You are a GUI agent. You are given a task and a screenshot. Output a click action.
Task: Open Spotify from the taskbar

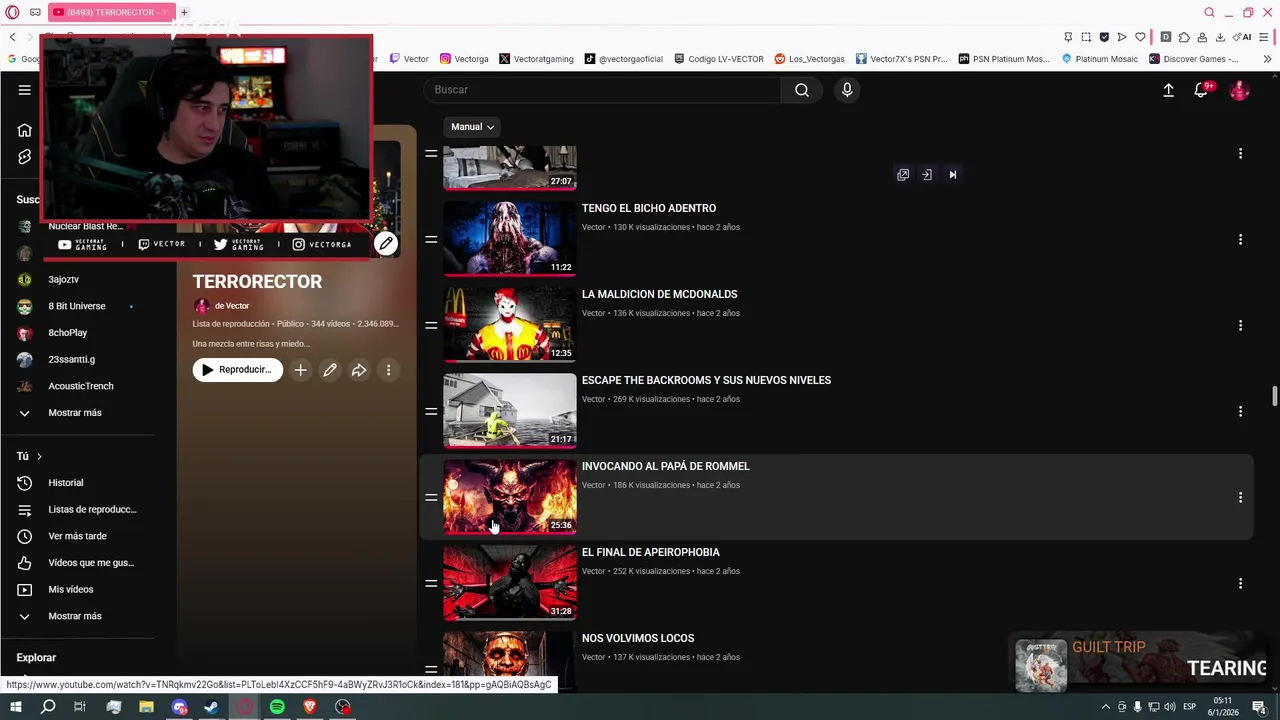coord(277,707)
